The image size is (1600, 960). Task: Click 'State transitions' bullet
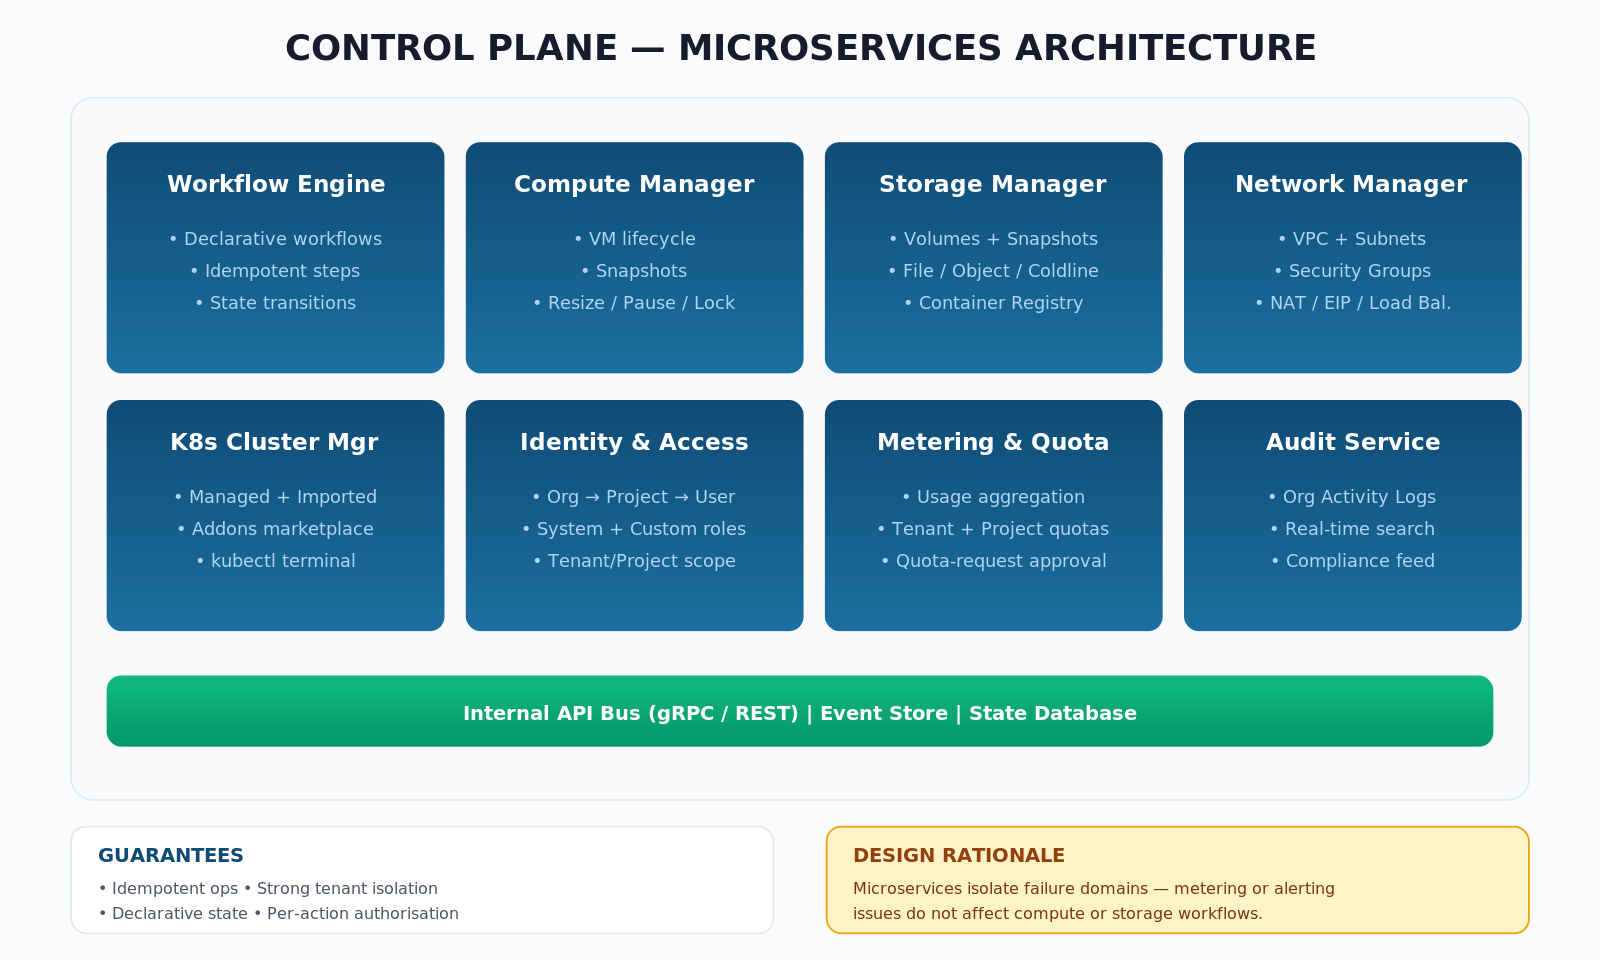[x=275, y=303]
